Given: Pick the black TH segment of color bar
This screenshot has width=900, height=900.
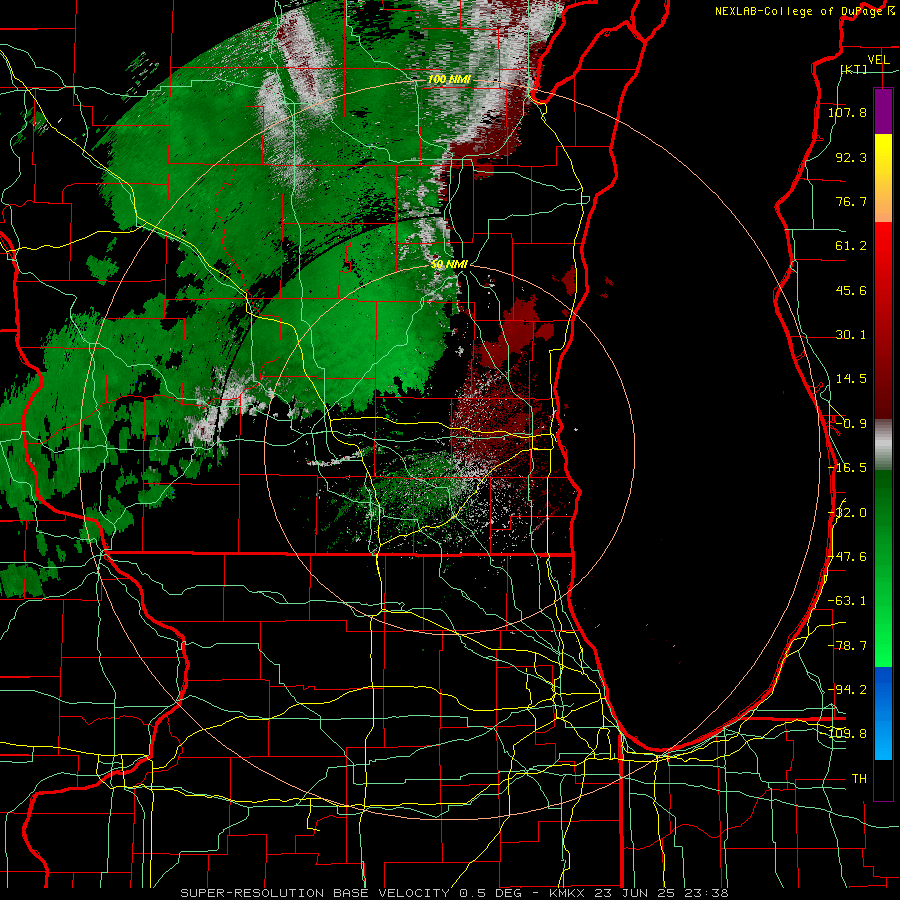Looking at the screenshot, I should coord(883,779).
